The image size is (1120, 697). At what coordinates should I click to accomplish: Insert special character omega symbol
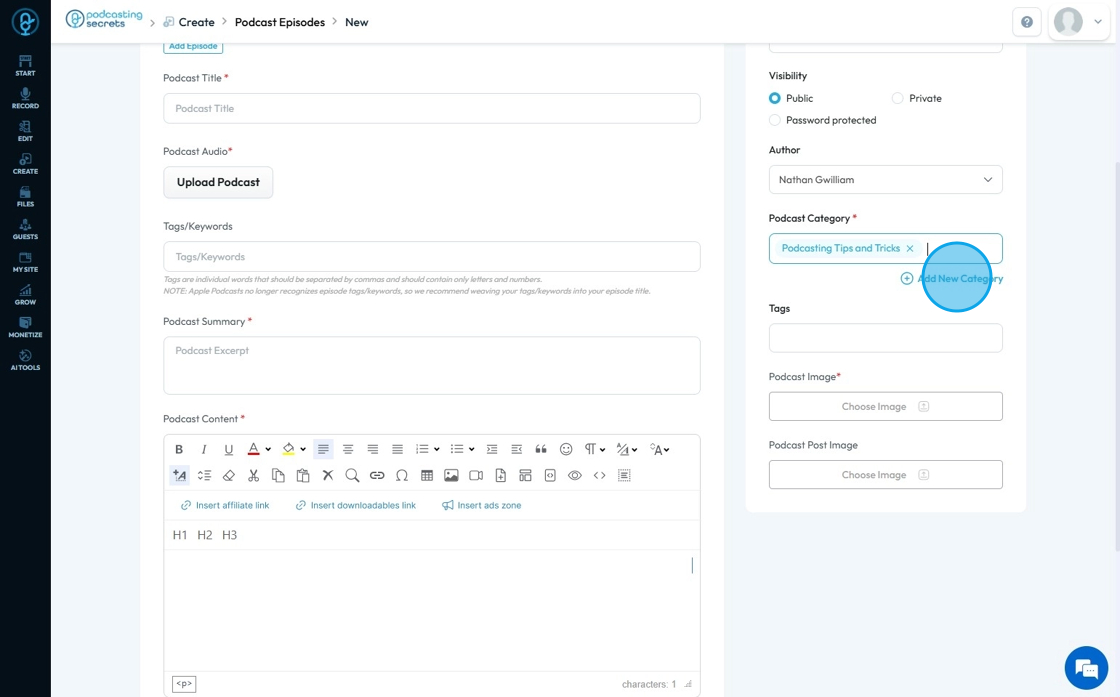click(x=401, y=476)
